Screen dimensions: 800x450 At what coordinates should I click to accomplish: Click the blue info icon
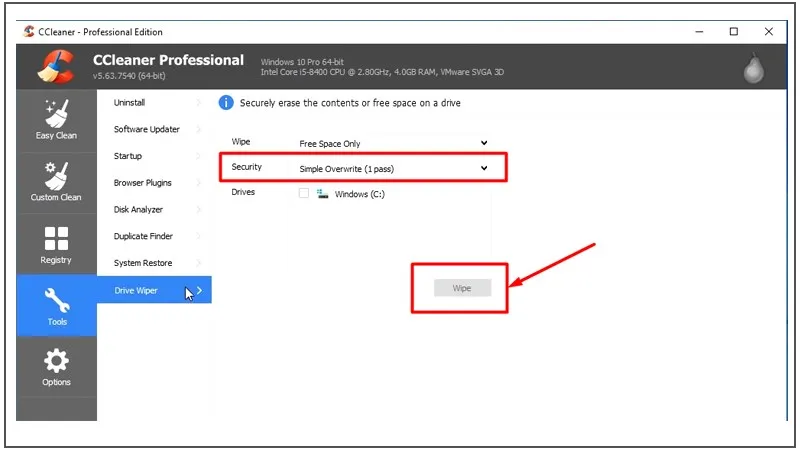tap(226, 103)
